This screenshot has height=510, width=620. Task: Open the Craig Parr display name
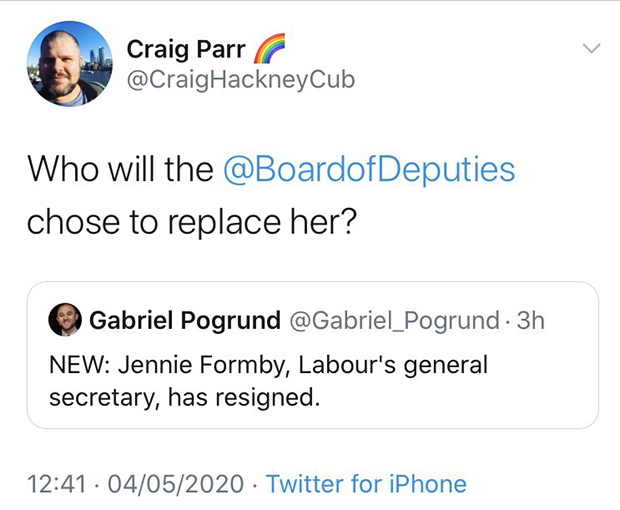185,50
